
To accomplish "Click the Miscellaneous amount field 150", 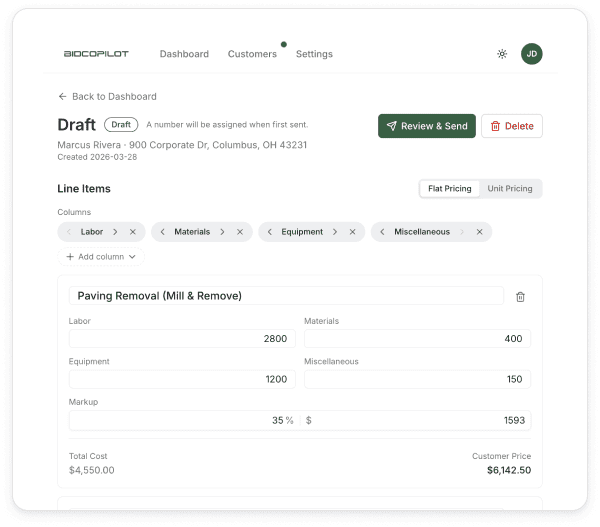I will [417, 379].
